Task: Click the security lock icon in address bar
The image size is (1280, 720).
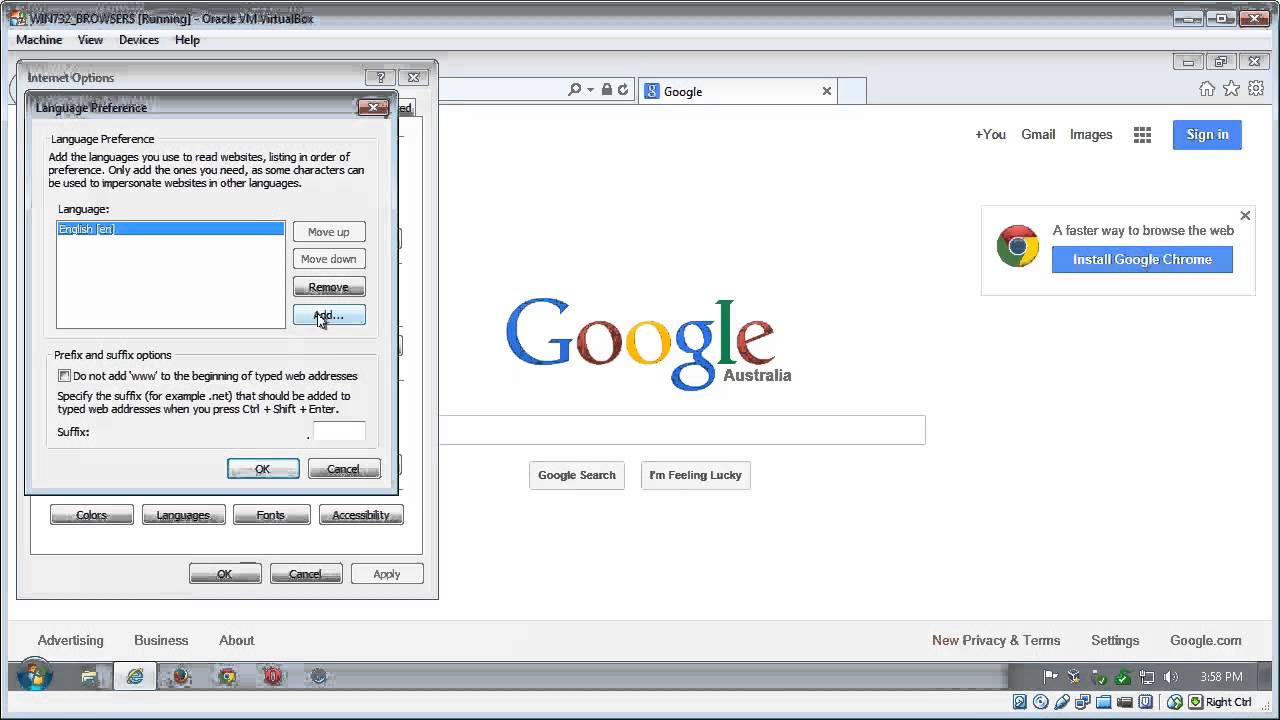Action: pos(606,90)
